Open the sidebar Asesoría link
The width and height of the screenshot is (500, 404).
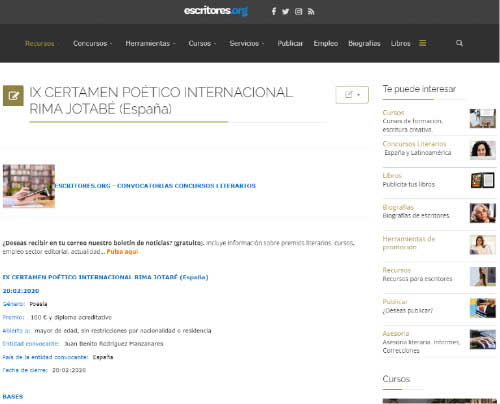click(x=396, y=333)
